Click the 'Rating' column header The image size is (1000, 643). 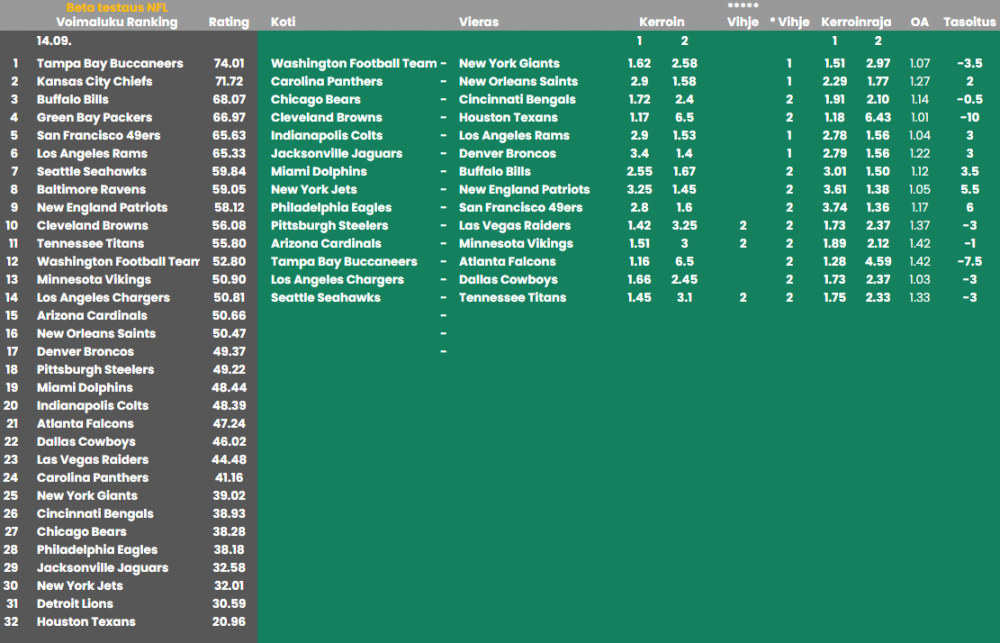(229, 22)
